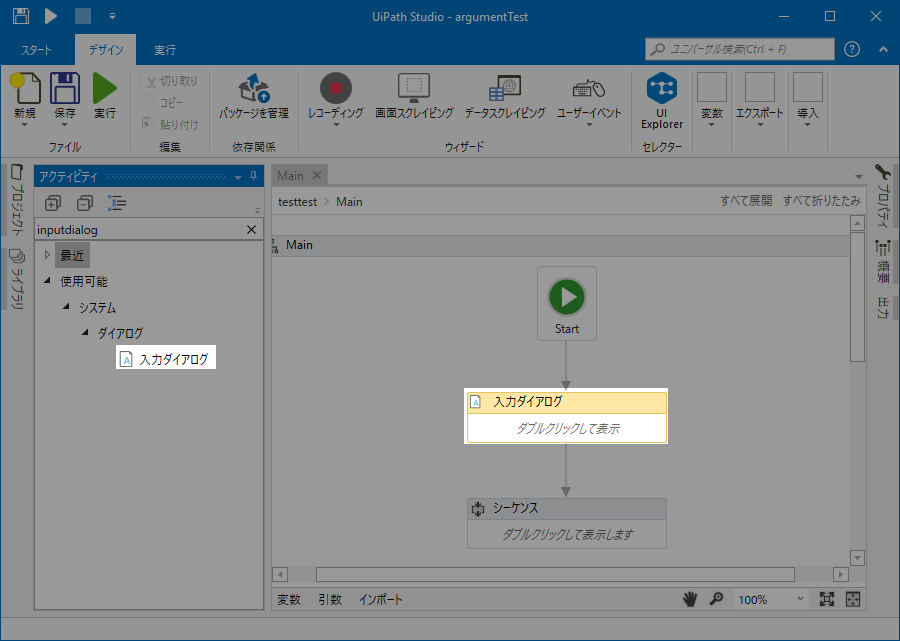This screenshot has height=641, width=900.
Task: Click the universal search field
Action: click(x=739, y=49)
